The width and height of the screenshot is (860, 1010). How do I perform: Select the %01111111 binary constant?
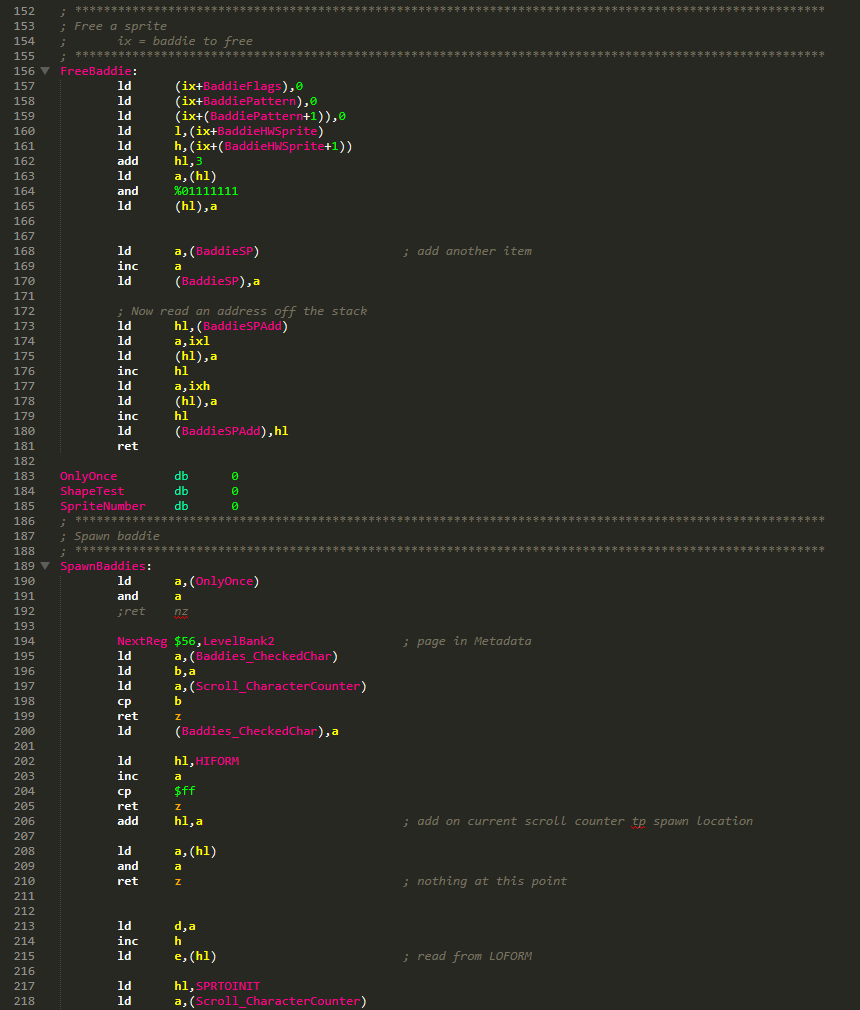click(x=204, y=190)
